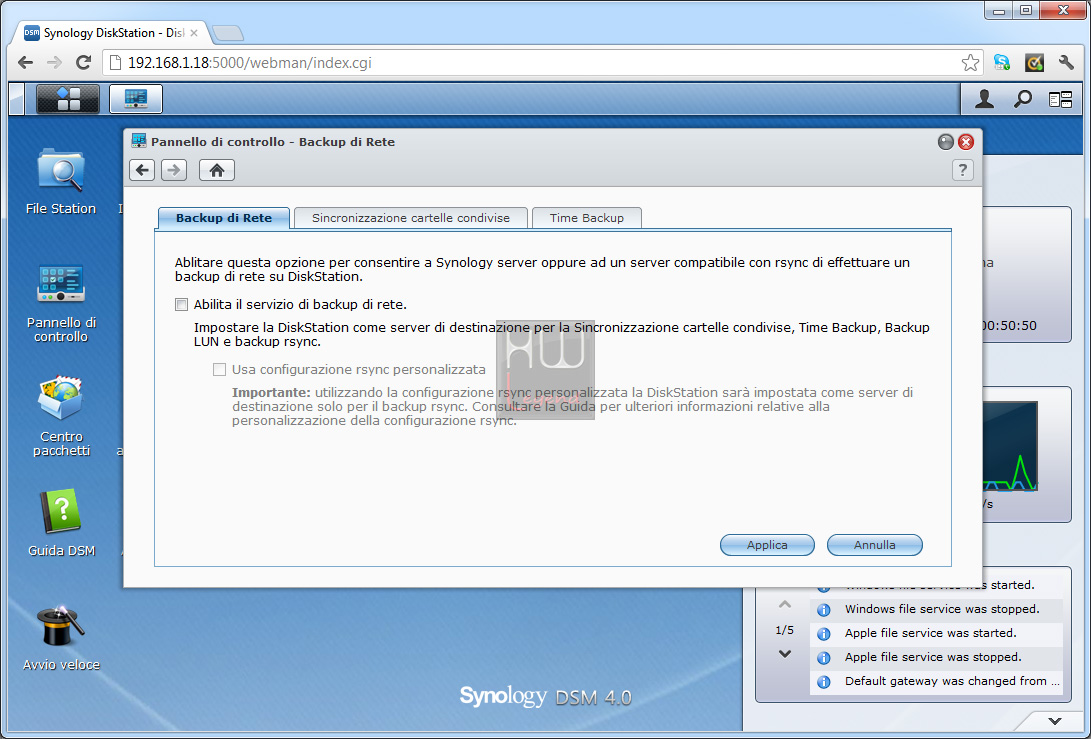1091x739 pixels.
Task: Switch to Time Backup tab
Action: click(587, 218)
